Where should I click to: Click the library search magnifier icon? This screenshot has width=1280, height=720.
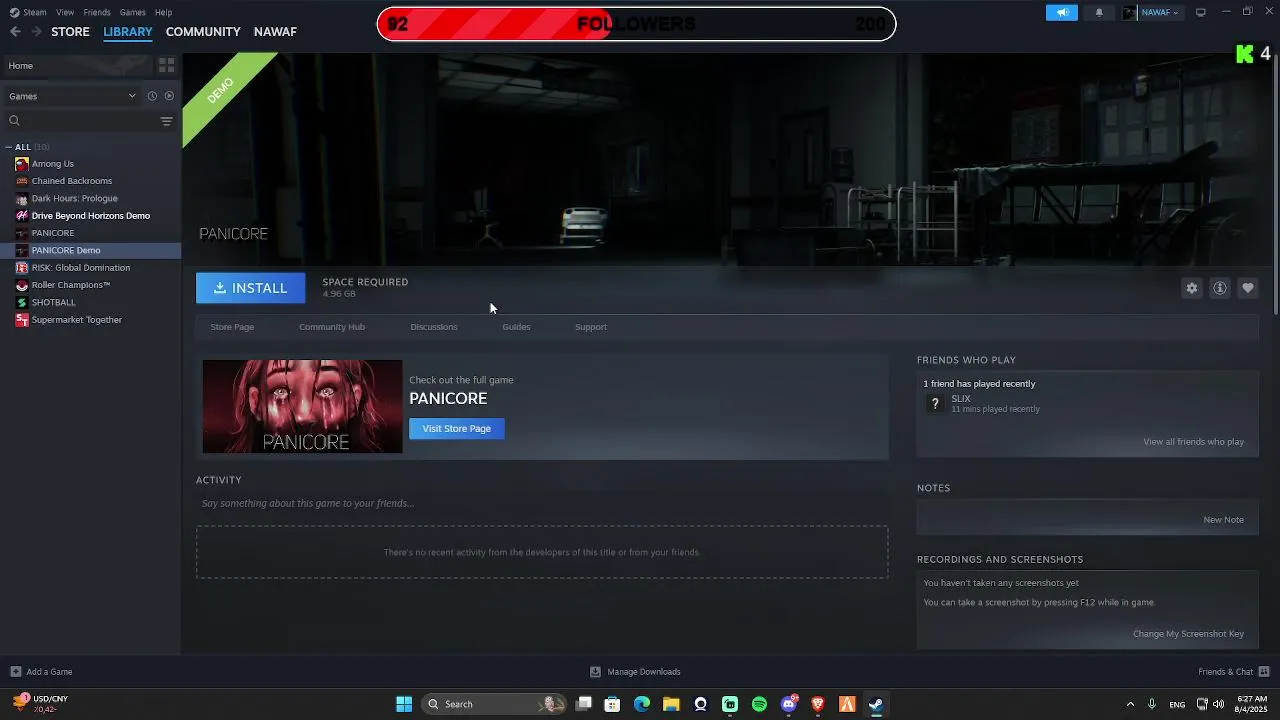pyautogui.click(x=14, y=121)
